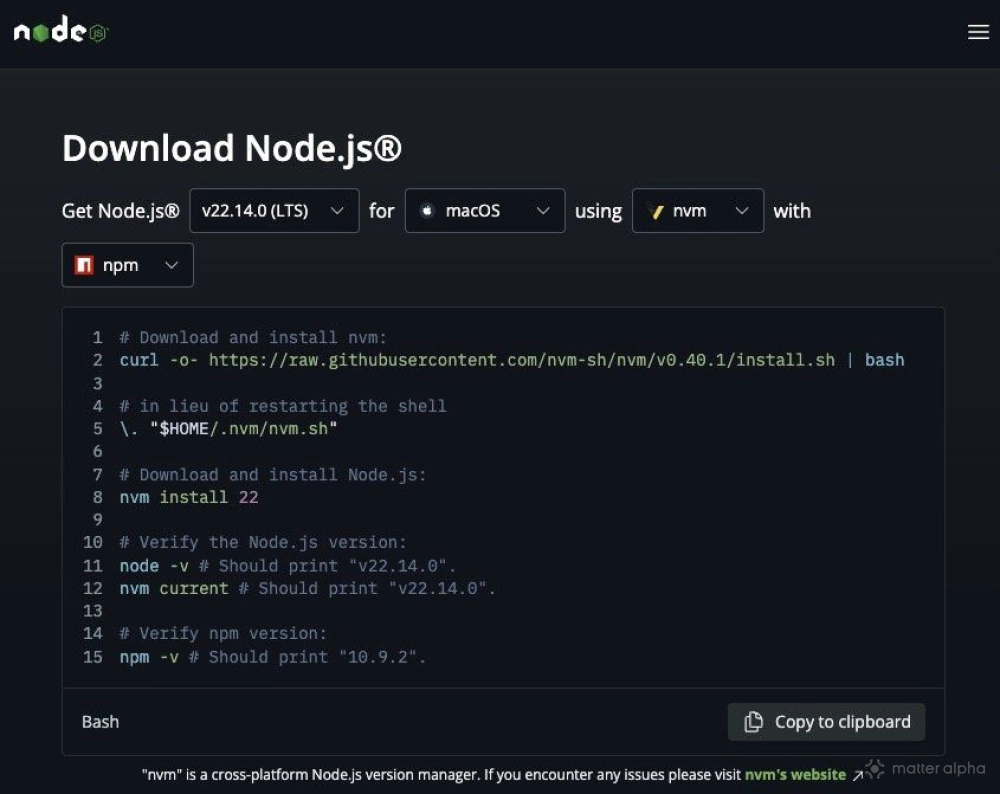Expand the macOS platform dropdown chevron

point(543,211)
